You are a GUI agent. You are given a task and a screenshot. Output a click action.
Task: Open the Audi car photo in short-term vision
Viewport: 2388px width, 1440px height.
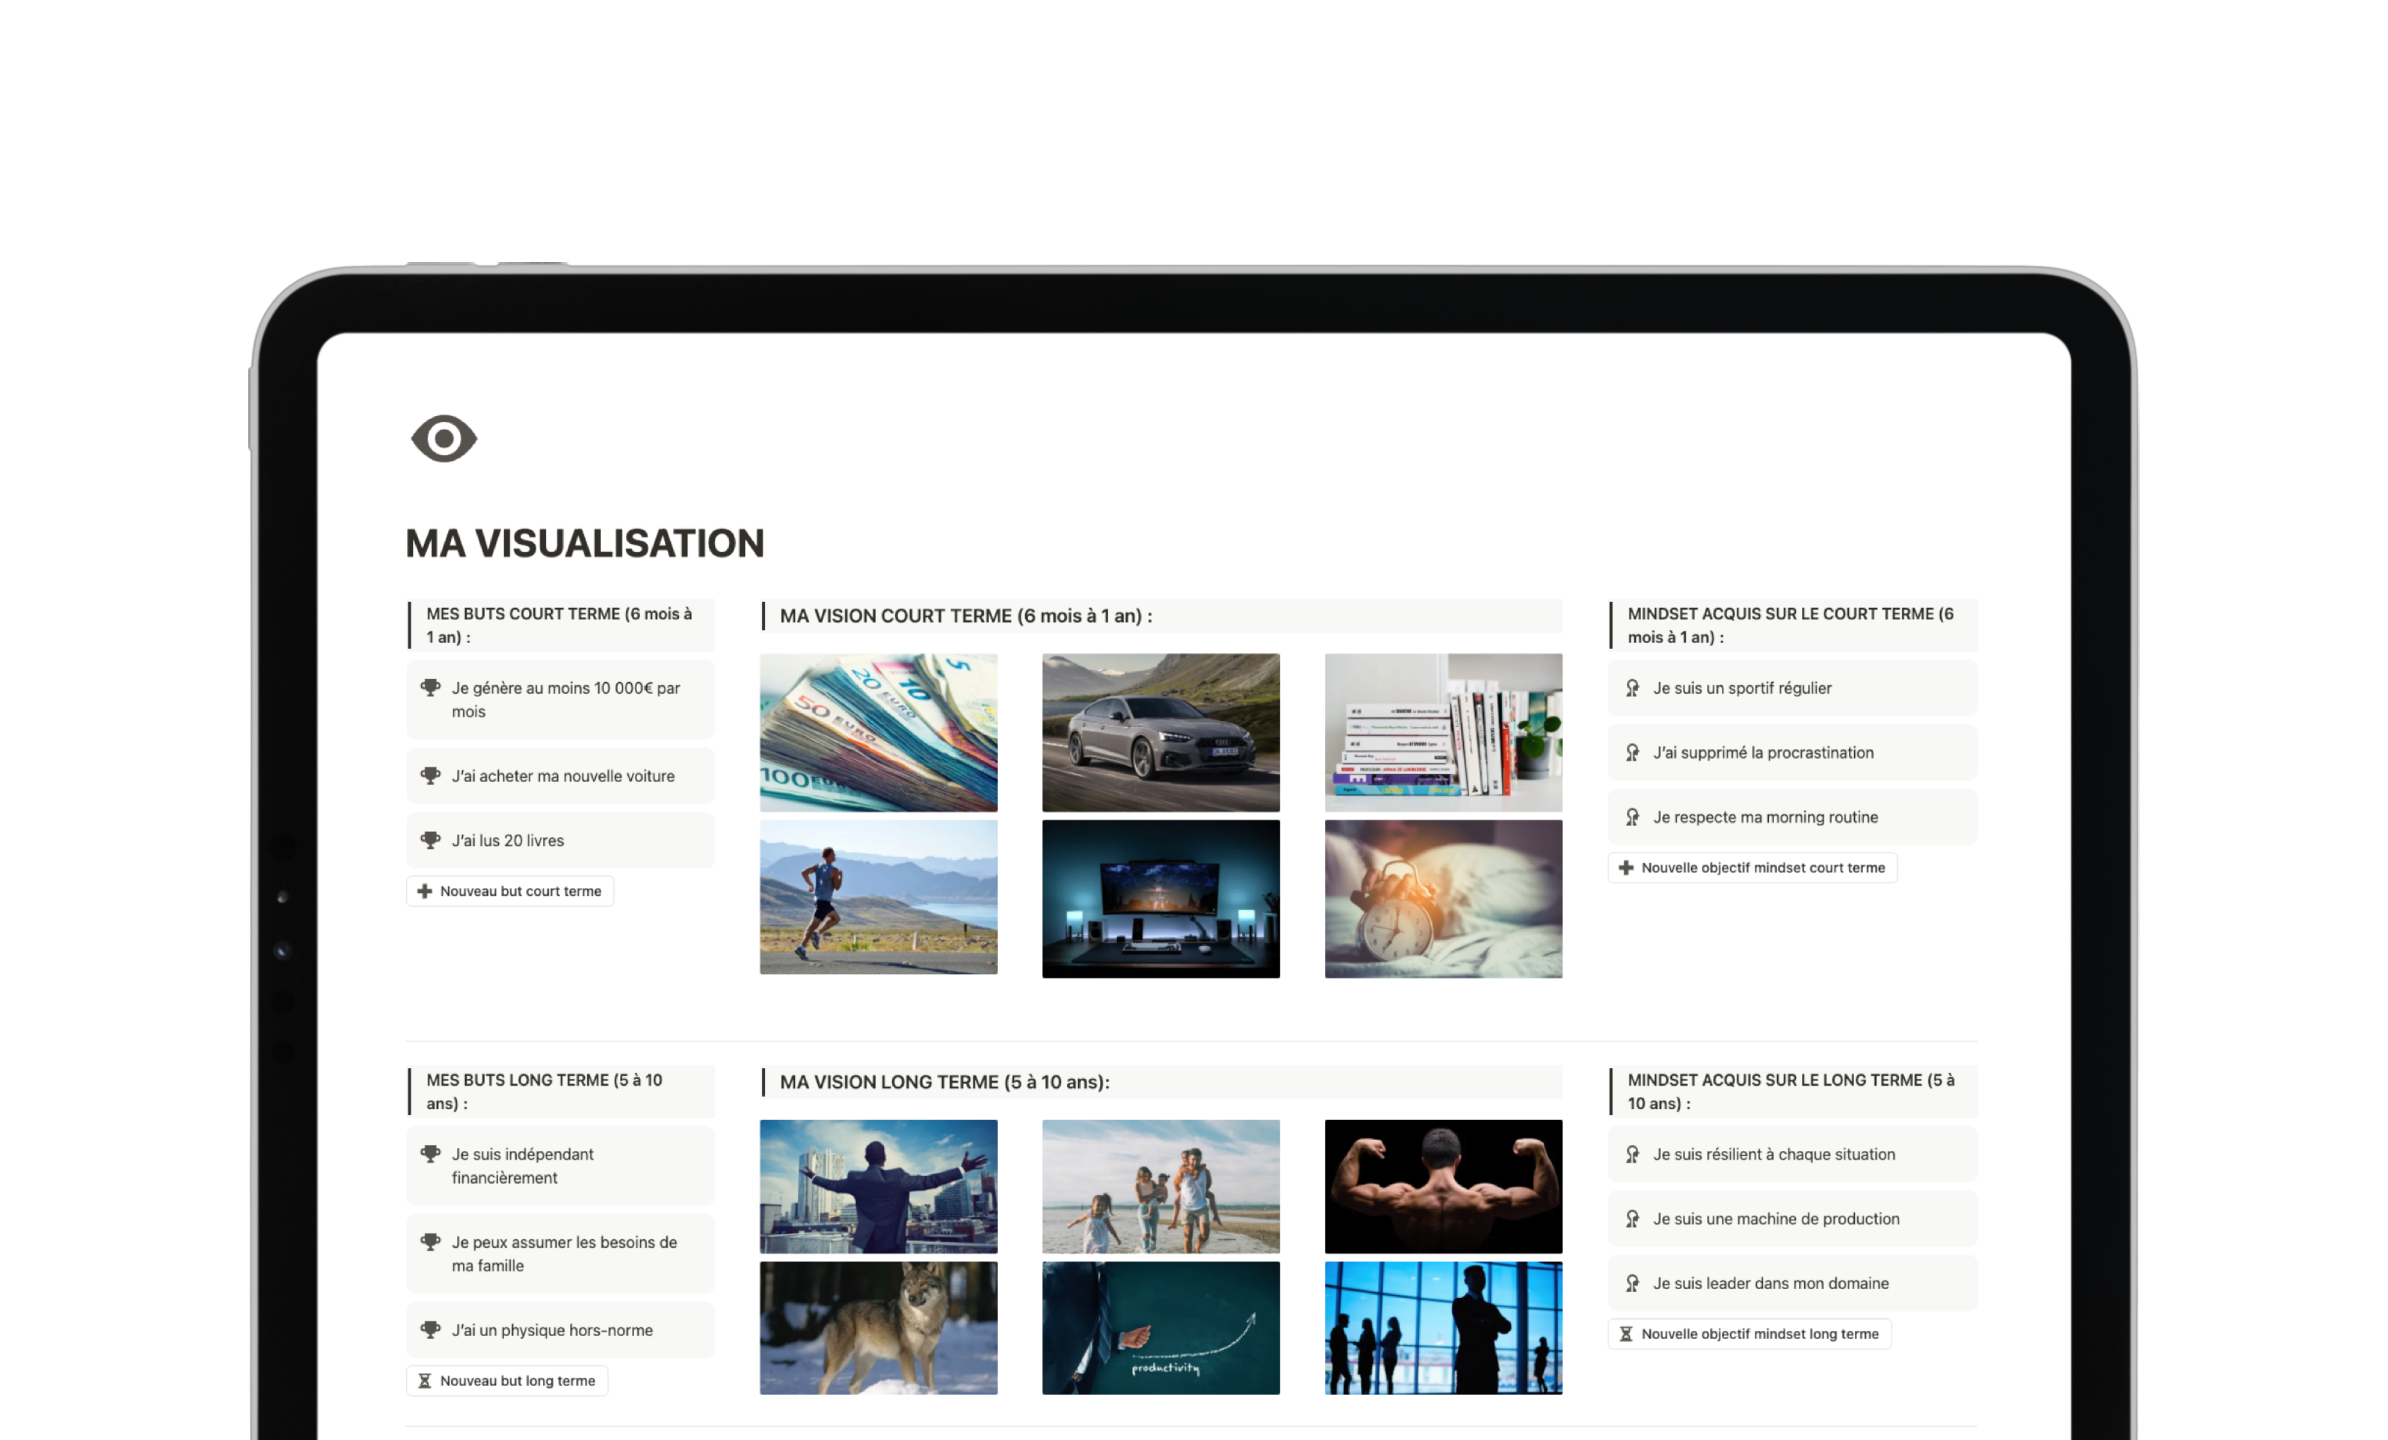click(1160, 732)
